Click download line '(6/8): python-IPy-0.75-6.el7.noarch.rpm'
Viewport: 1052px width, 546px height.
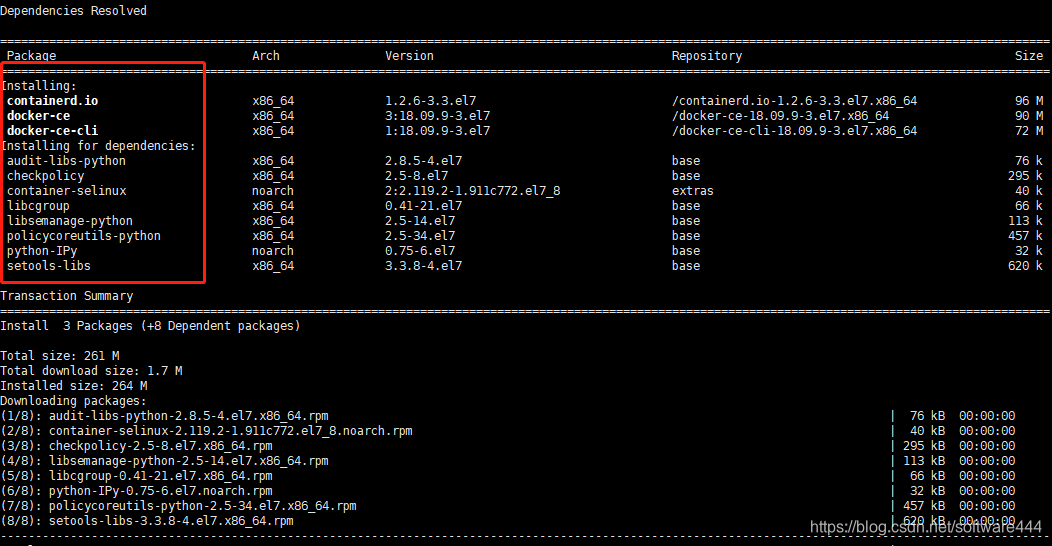pyautogui.click(x=136, y=491)
